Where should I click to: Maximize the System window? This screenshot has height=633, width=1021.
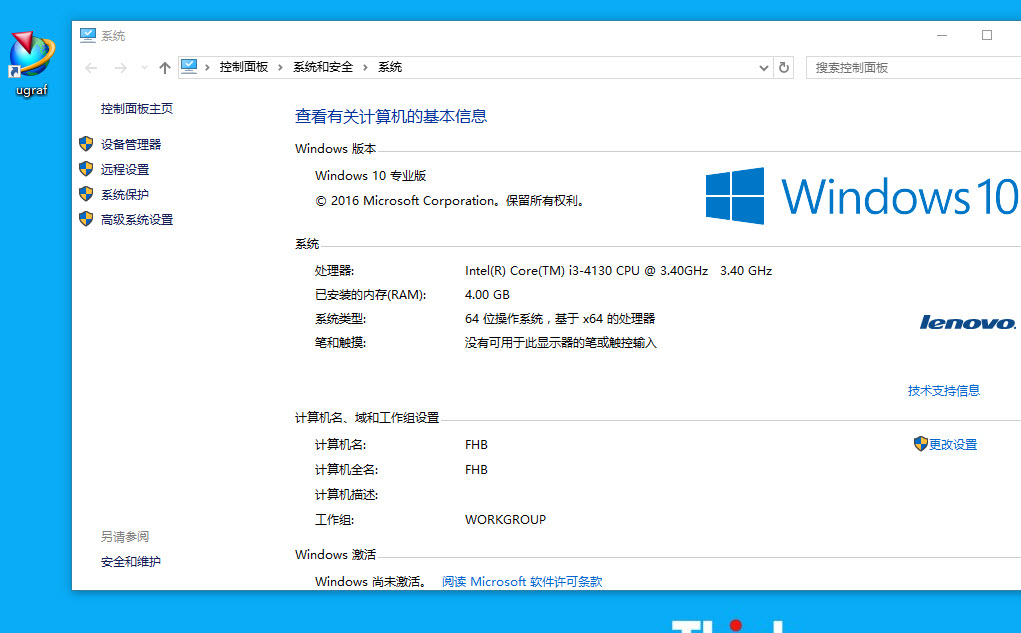[986, 35]
